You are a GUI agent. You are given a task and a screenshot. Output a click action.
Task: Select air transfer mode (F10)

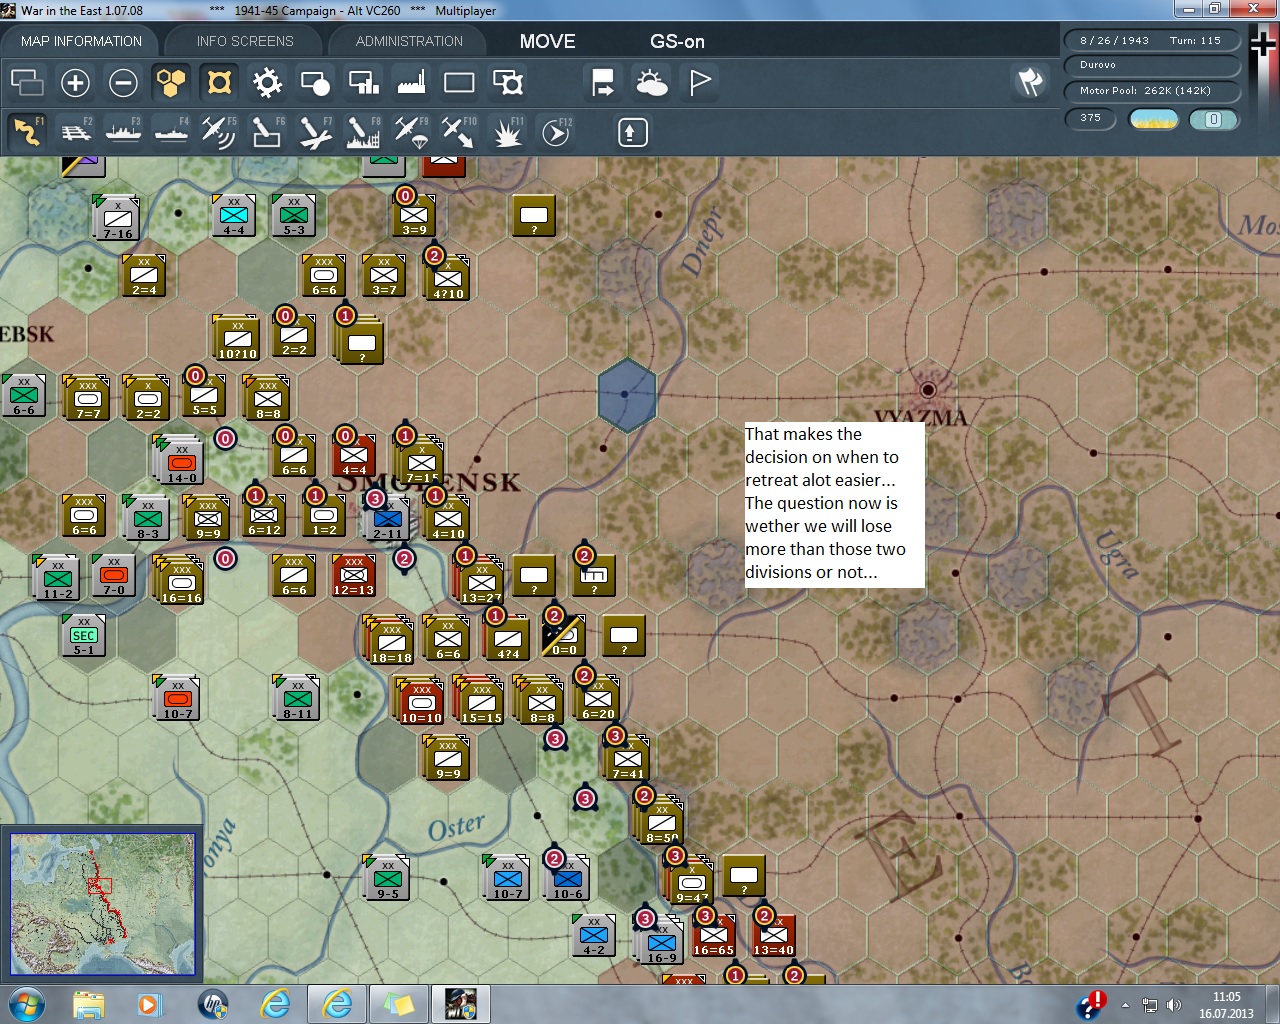point(459,131)
